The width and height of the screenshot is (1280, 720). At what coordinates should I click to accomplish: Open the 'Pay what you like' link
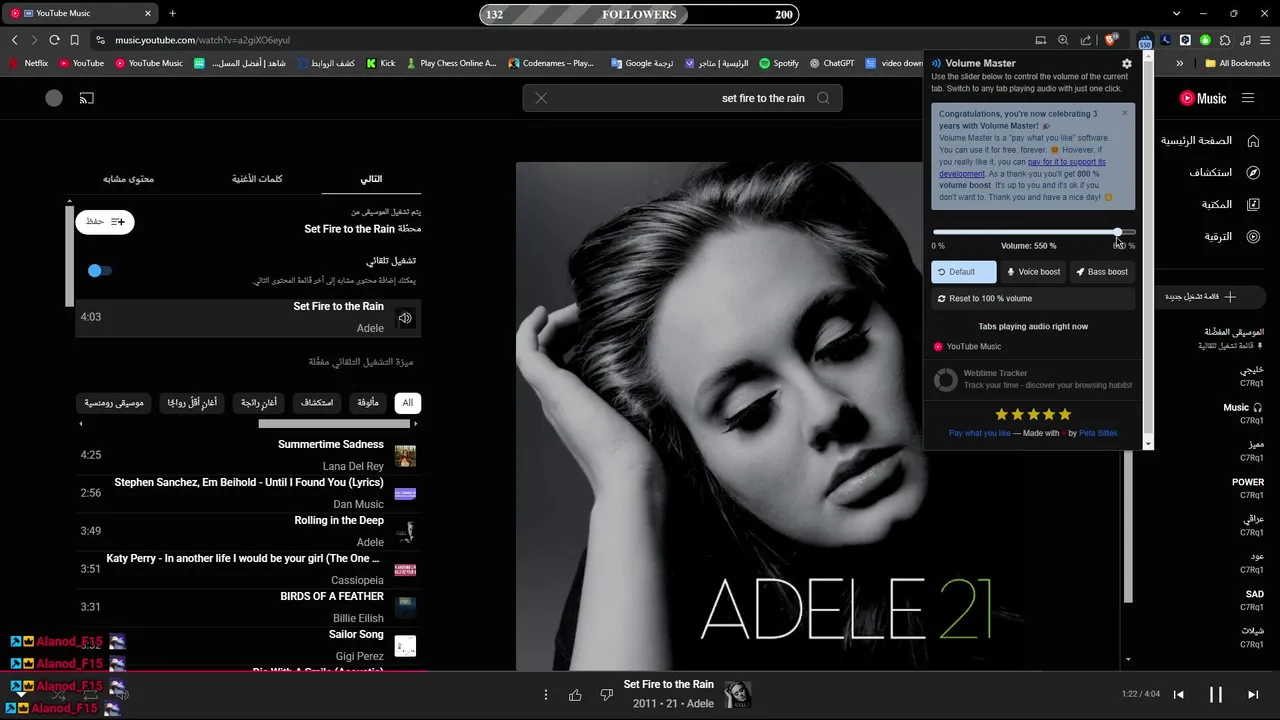(979, 433)
